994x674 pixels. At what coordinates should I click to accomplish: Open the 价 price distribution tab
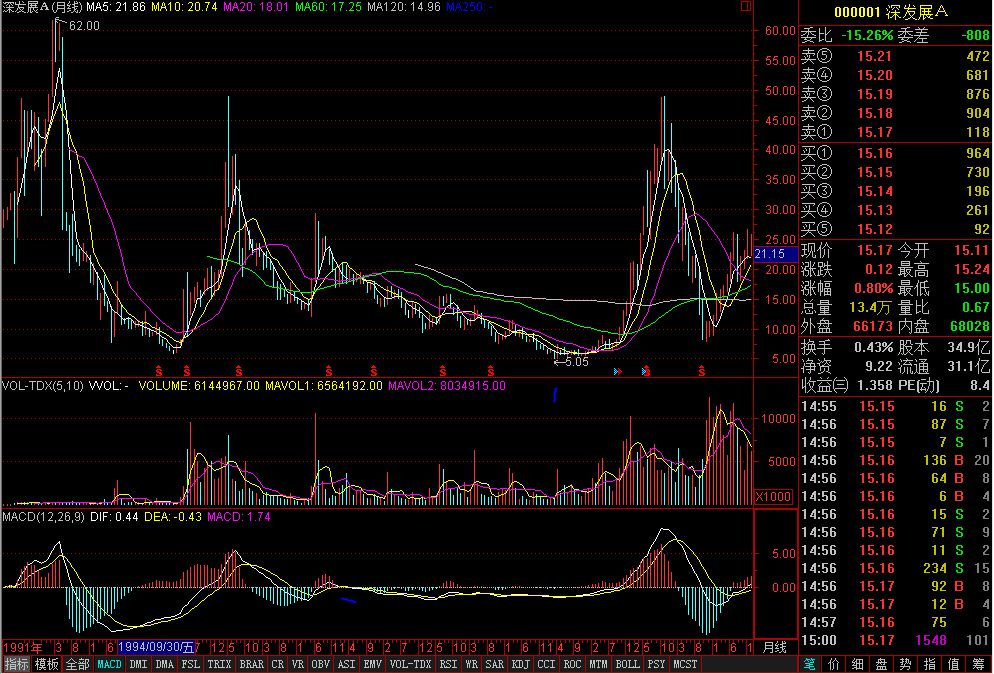(x=835, y=664)
